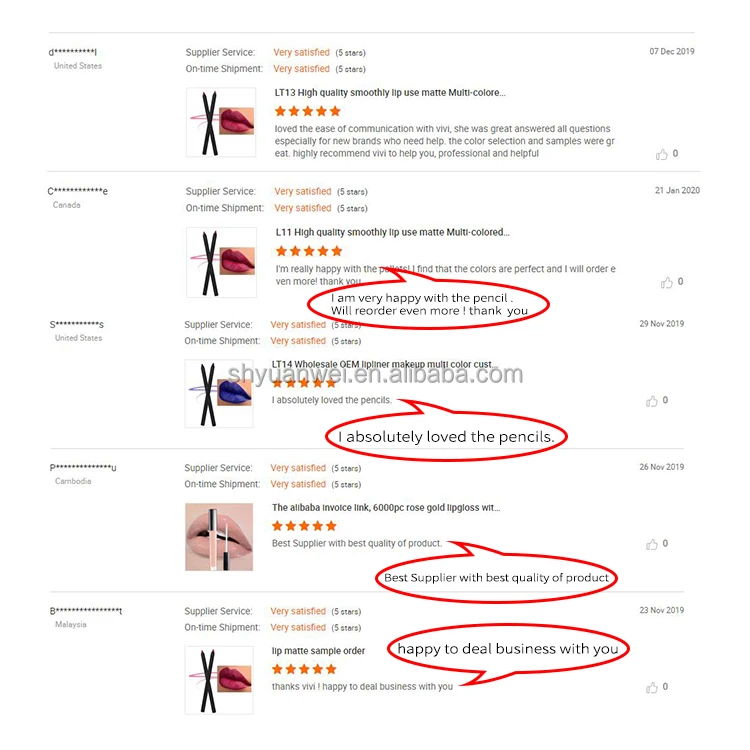Click reviewer name B****************t
The image size is (750, 750).
(86, 611)
